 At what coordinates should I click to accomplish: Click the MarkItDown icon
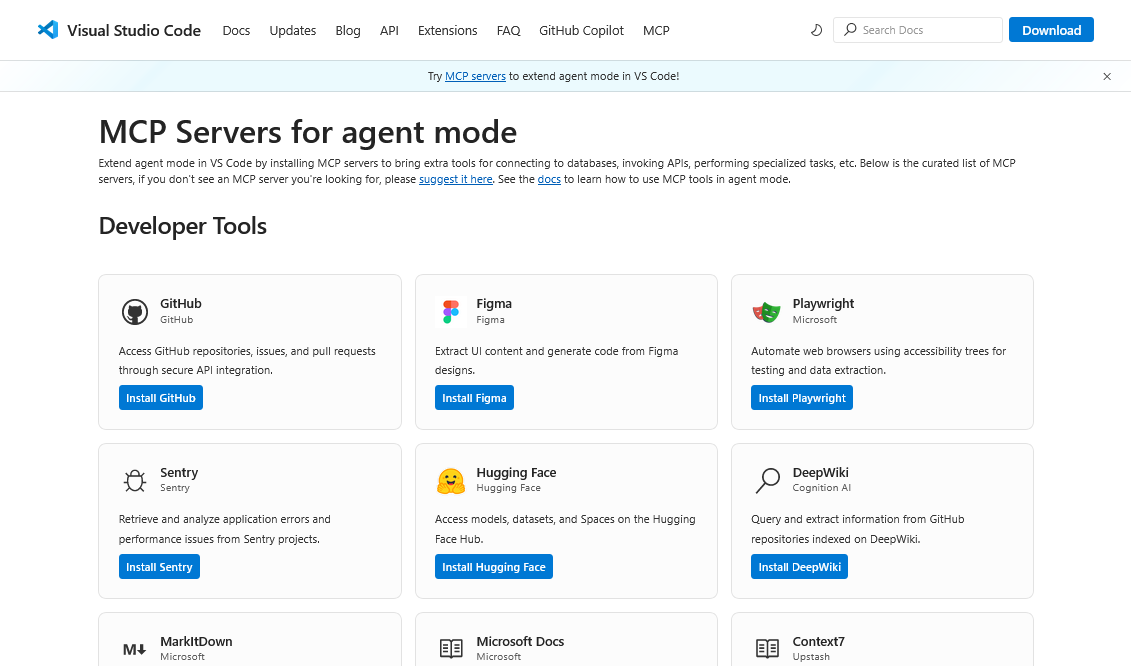[x=135, y=649]
